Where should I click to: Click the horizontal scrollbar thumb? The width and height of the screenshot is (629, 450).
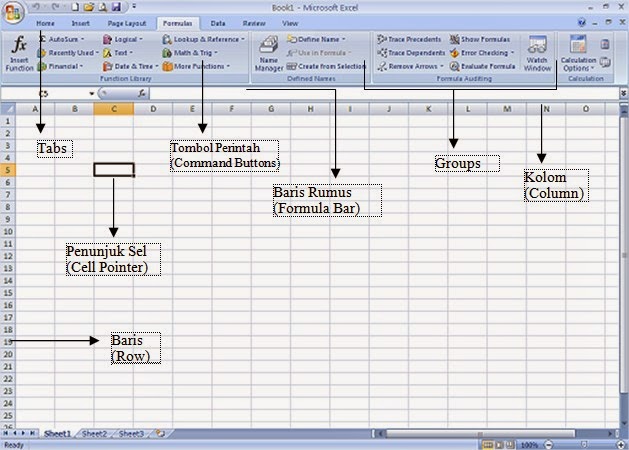pos(480,434)
